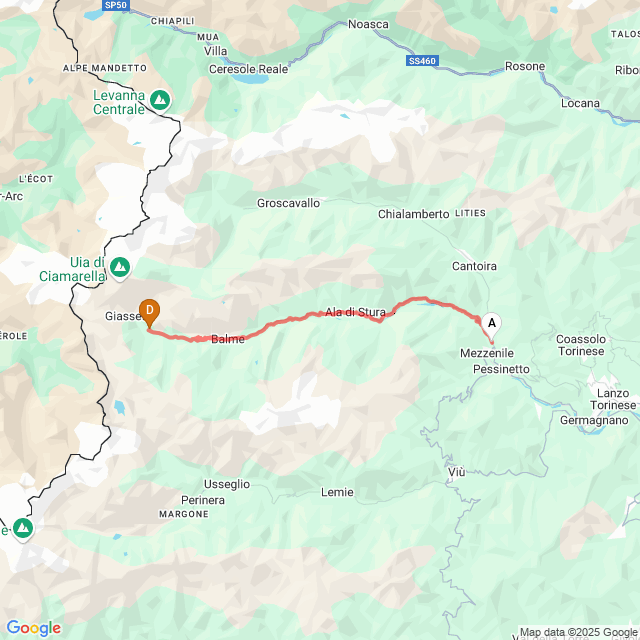Select the Ala di Stura town label
This screenshot has width=640, height=640.
point(355,312)
